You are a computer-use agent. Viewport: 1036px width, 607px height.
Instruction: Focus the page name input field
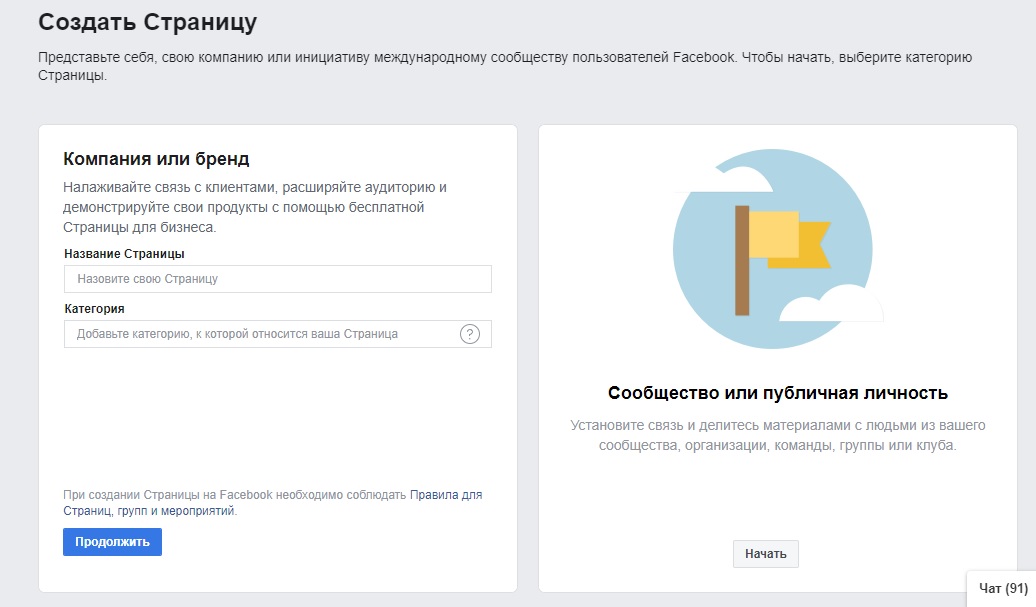[x=278, y=279]
